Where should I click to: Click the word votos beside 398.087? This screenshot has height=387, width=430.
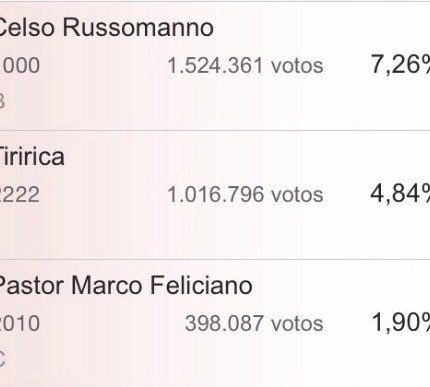tap(297, 323)
